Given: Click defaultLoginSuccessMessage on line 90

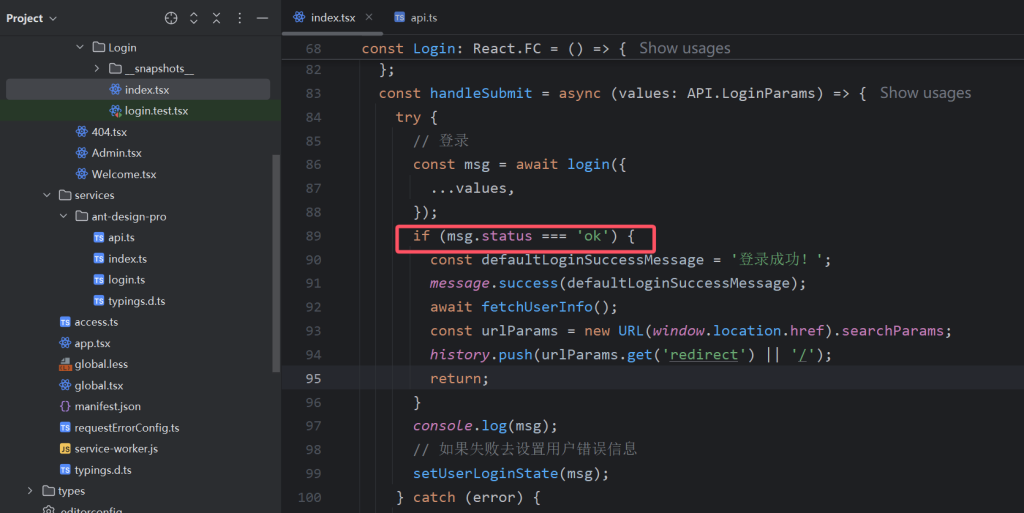Looking at the screenshot, I should 592,260.
